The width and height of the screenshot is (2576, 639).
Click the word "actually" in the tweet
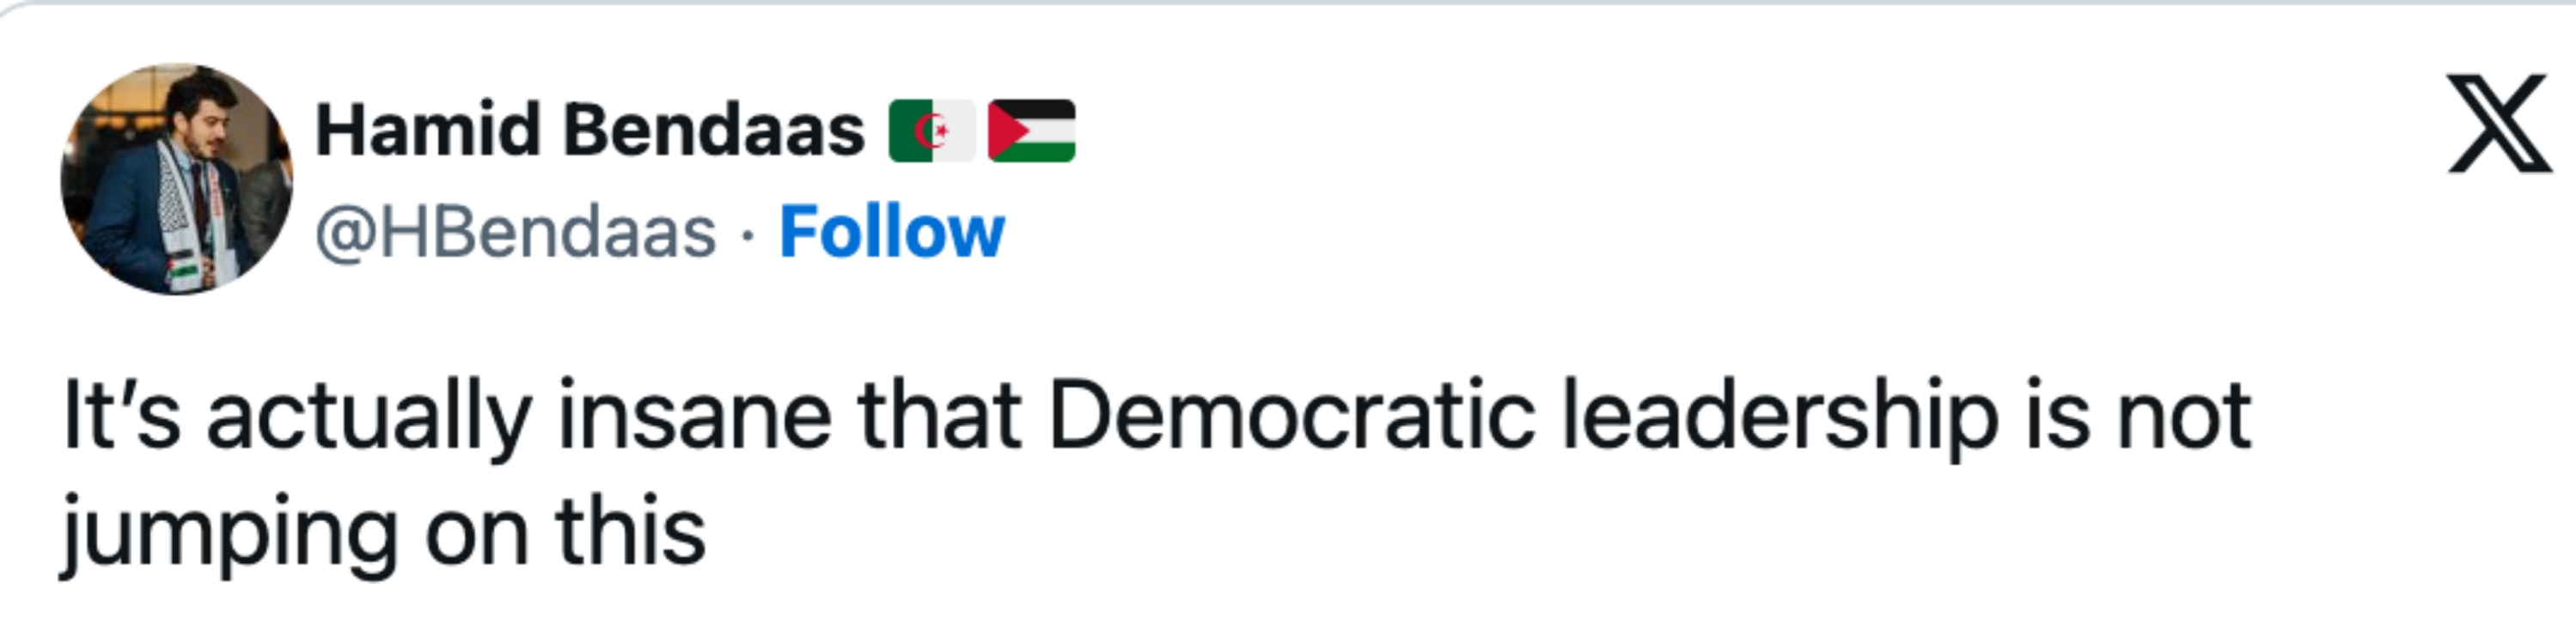click(x=368, y=416)
